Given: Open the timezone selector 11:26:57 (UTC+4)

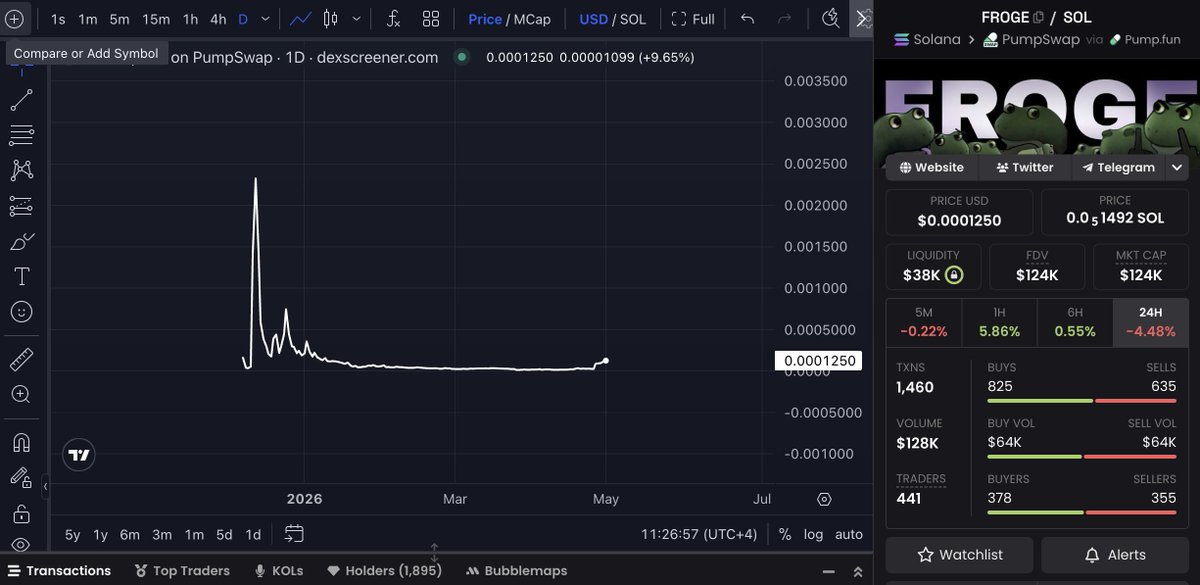Looking at the screenshot, I should coord(704,534).
